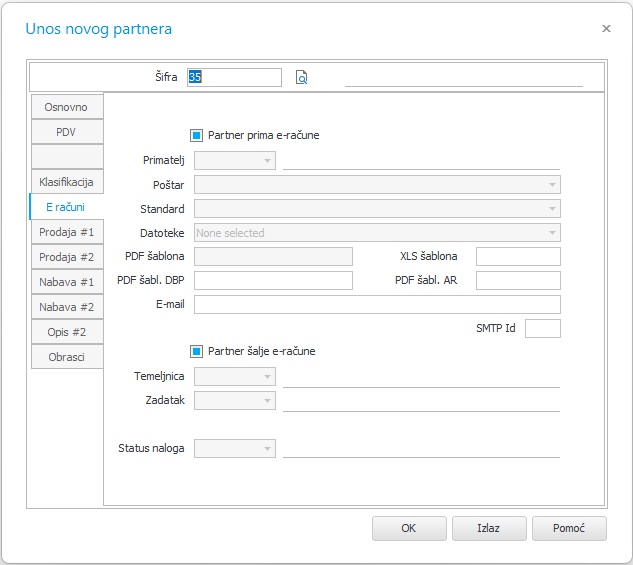This screenshot has width=633, height=565.
Task: Expand the Datoteke None selected dropdown
Action: (x=377, y=233)
